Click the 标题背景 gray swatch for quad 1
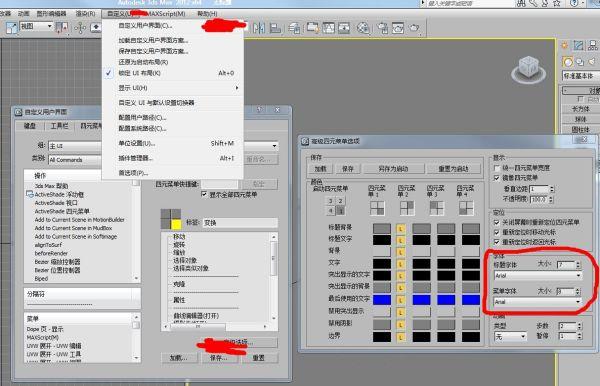This screenshot has width=600, height=386. 382,229
